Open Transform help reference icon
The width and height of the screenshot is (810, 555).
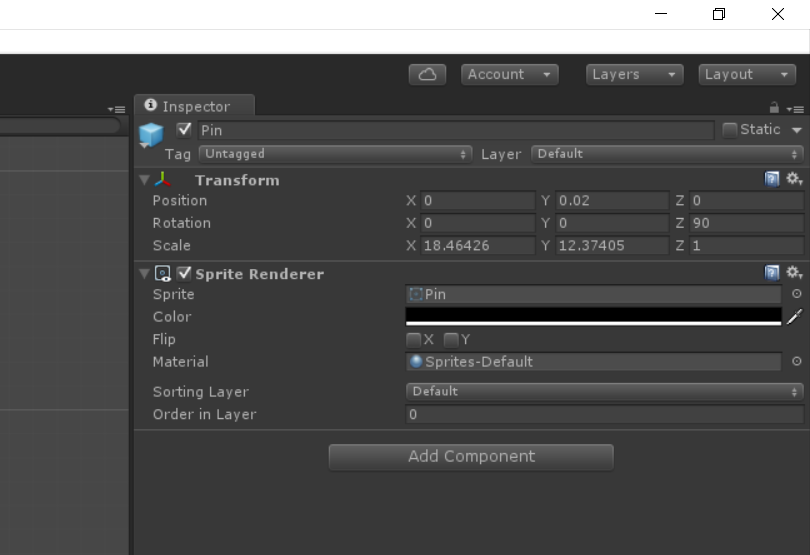pyautogui.click(x=772, y=179)
